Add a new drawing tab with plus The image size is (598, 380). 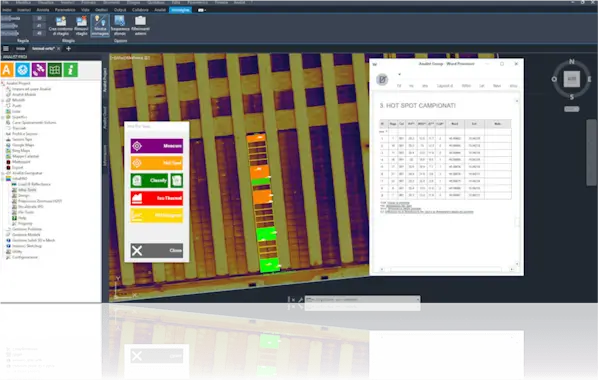(x=69, y=48)
